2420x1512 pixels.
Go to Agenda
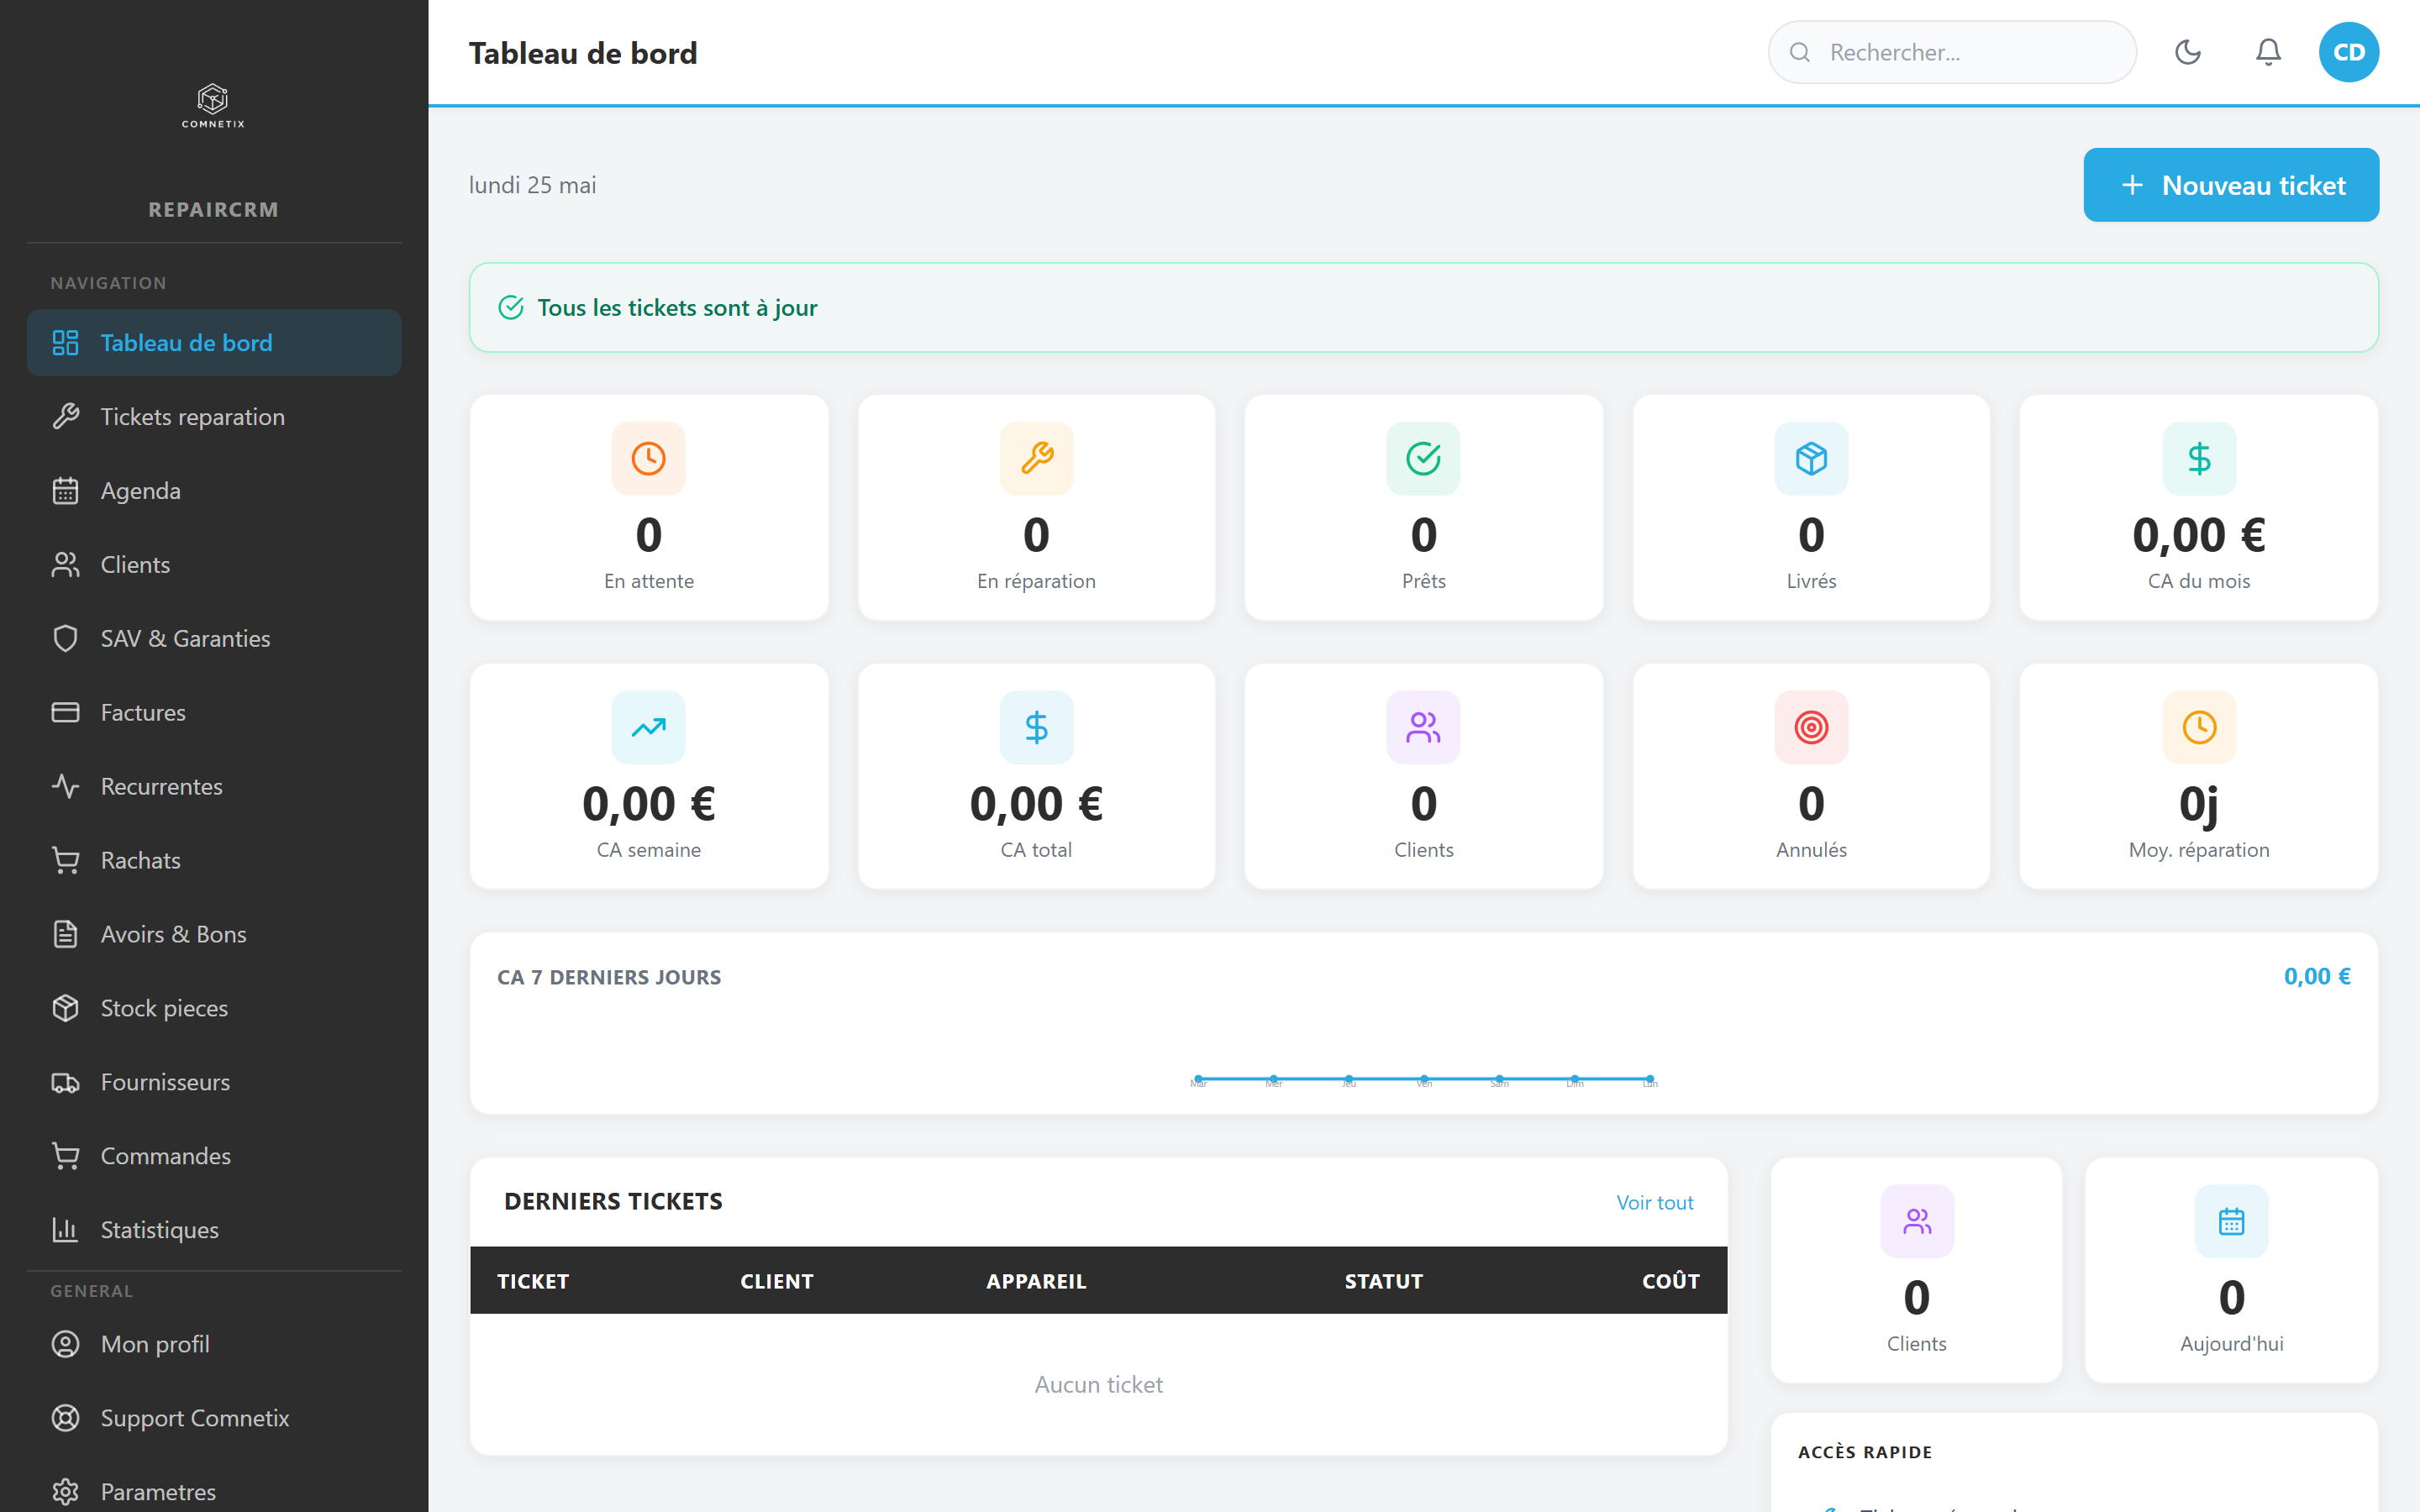tap(214, 491)
